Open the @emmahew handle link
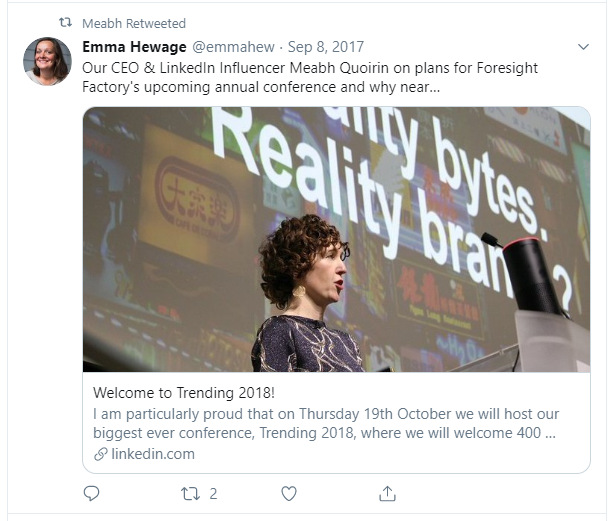614x521 pixels. (233, 47)
